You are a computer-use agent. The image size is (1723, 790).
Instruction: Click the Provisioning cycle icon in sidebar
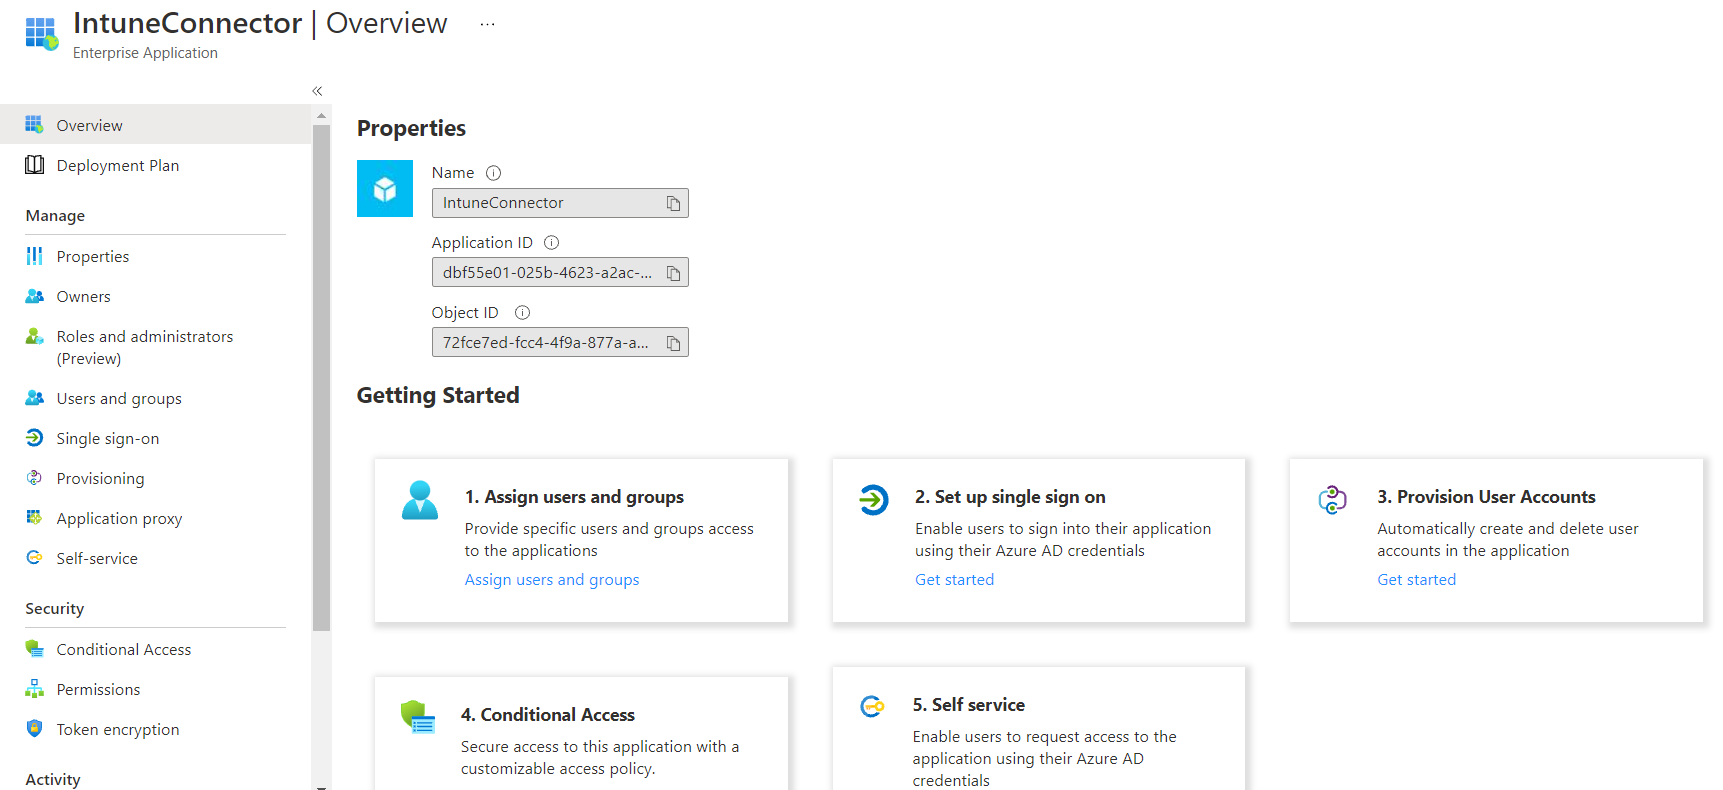(34, 478)
